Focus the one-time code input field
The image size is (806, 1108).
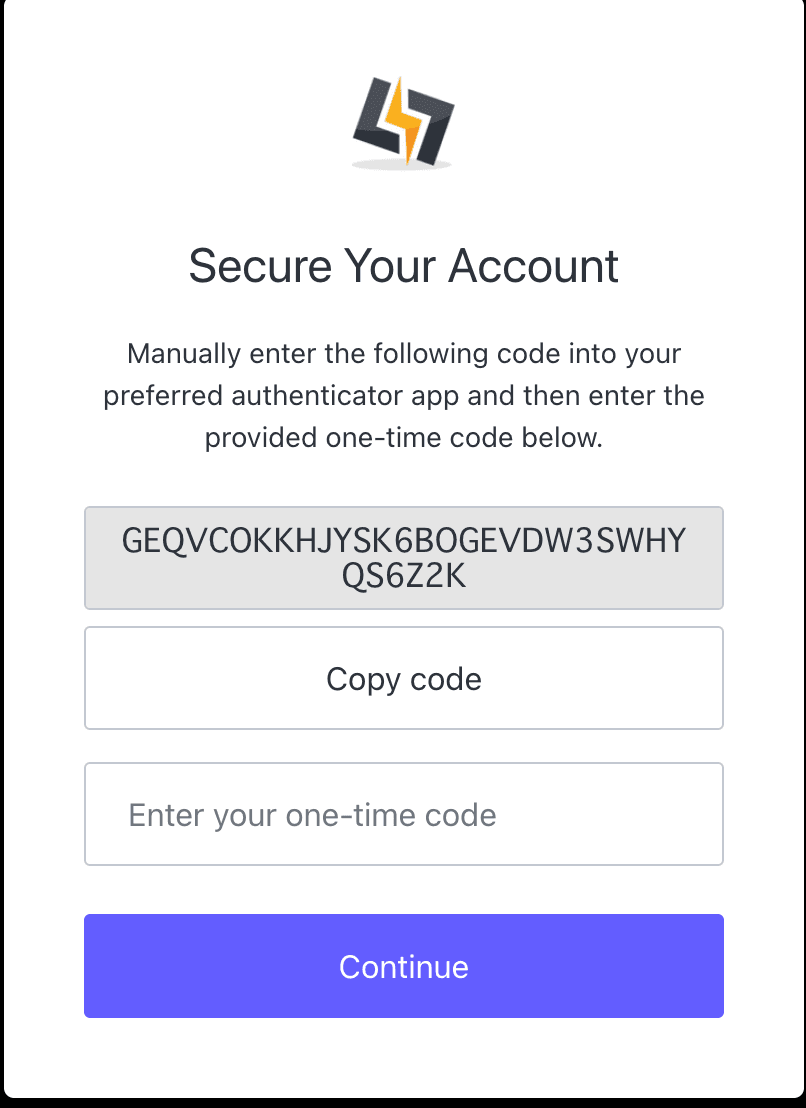click(x=403, y=814)
